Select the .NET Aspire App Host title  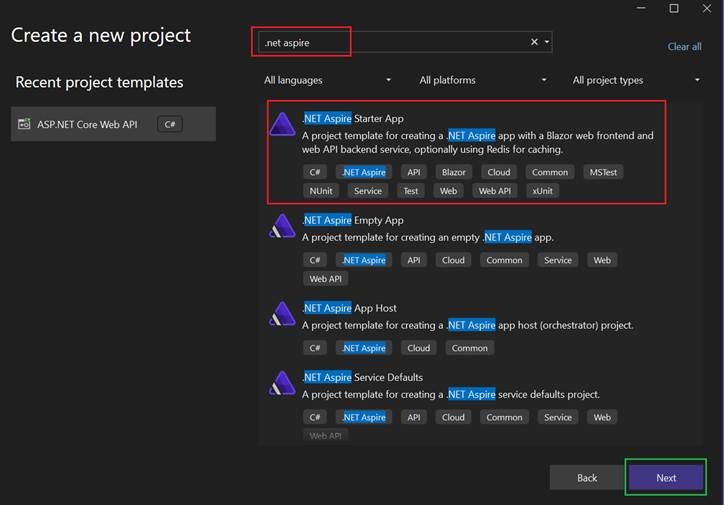(x=350, y=308)
